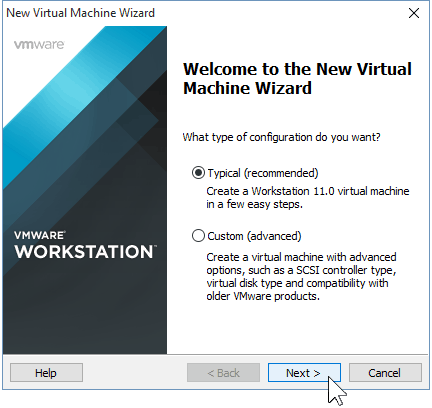Click the "Custom (advanced)" label text
This screenshot has height=408, width=432.
pyautogui.click(x=254, y=236)
